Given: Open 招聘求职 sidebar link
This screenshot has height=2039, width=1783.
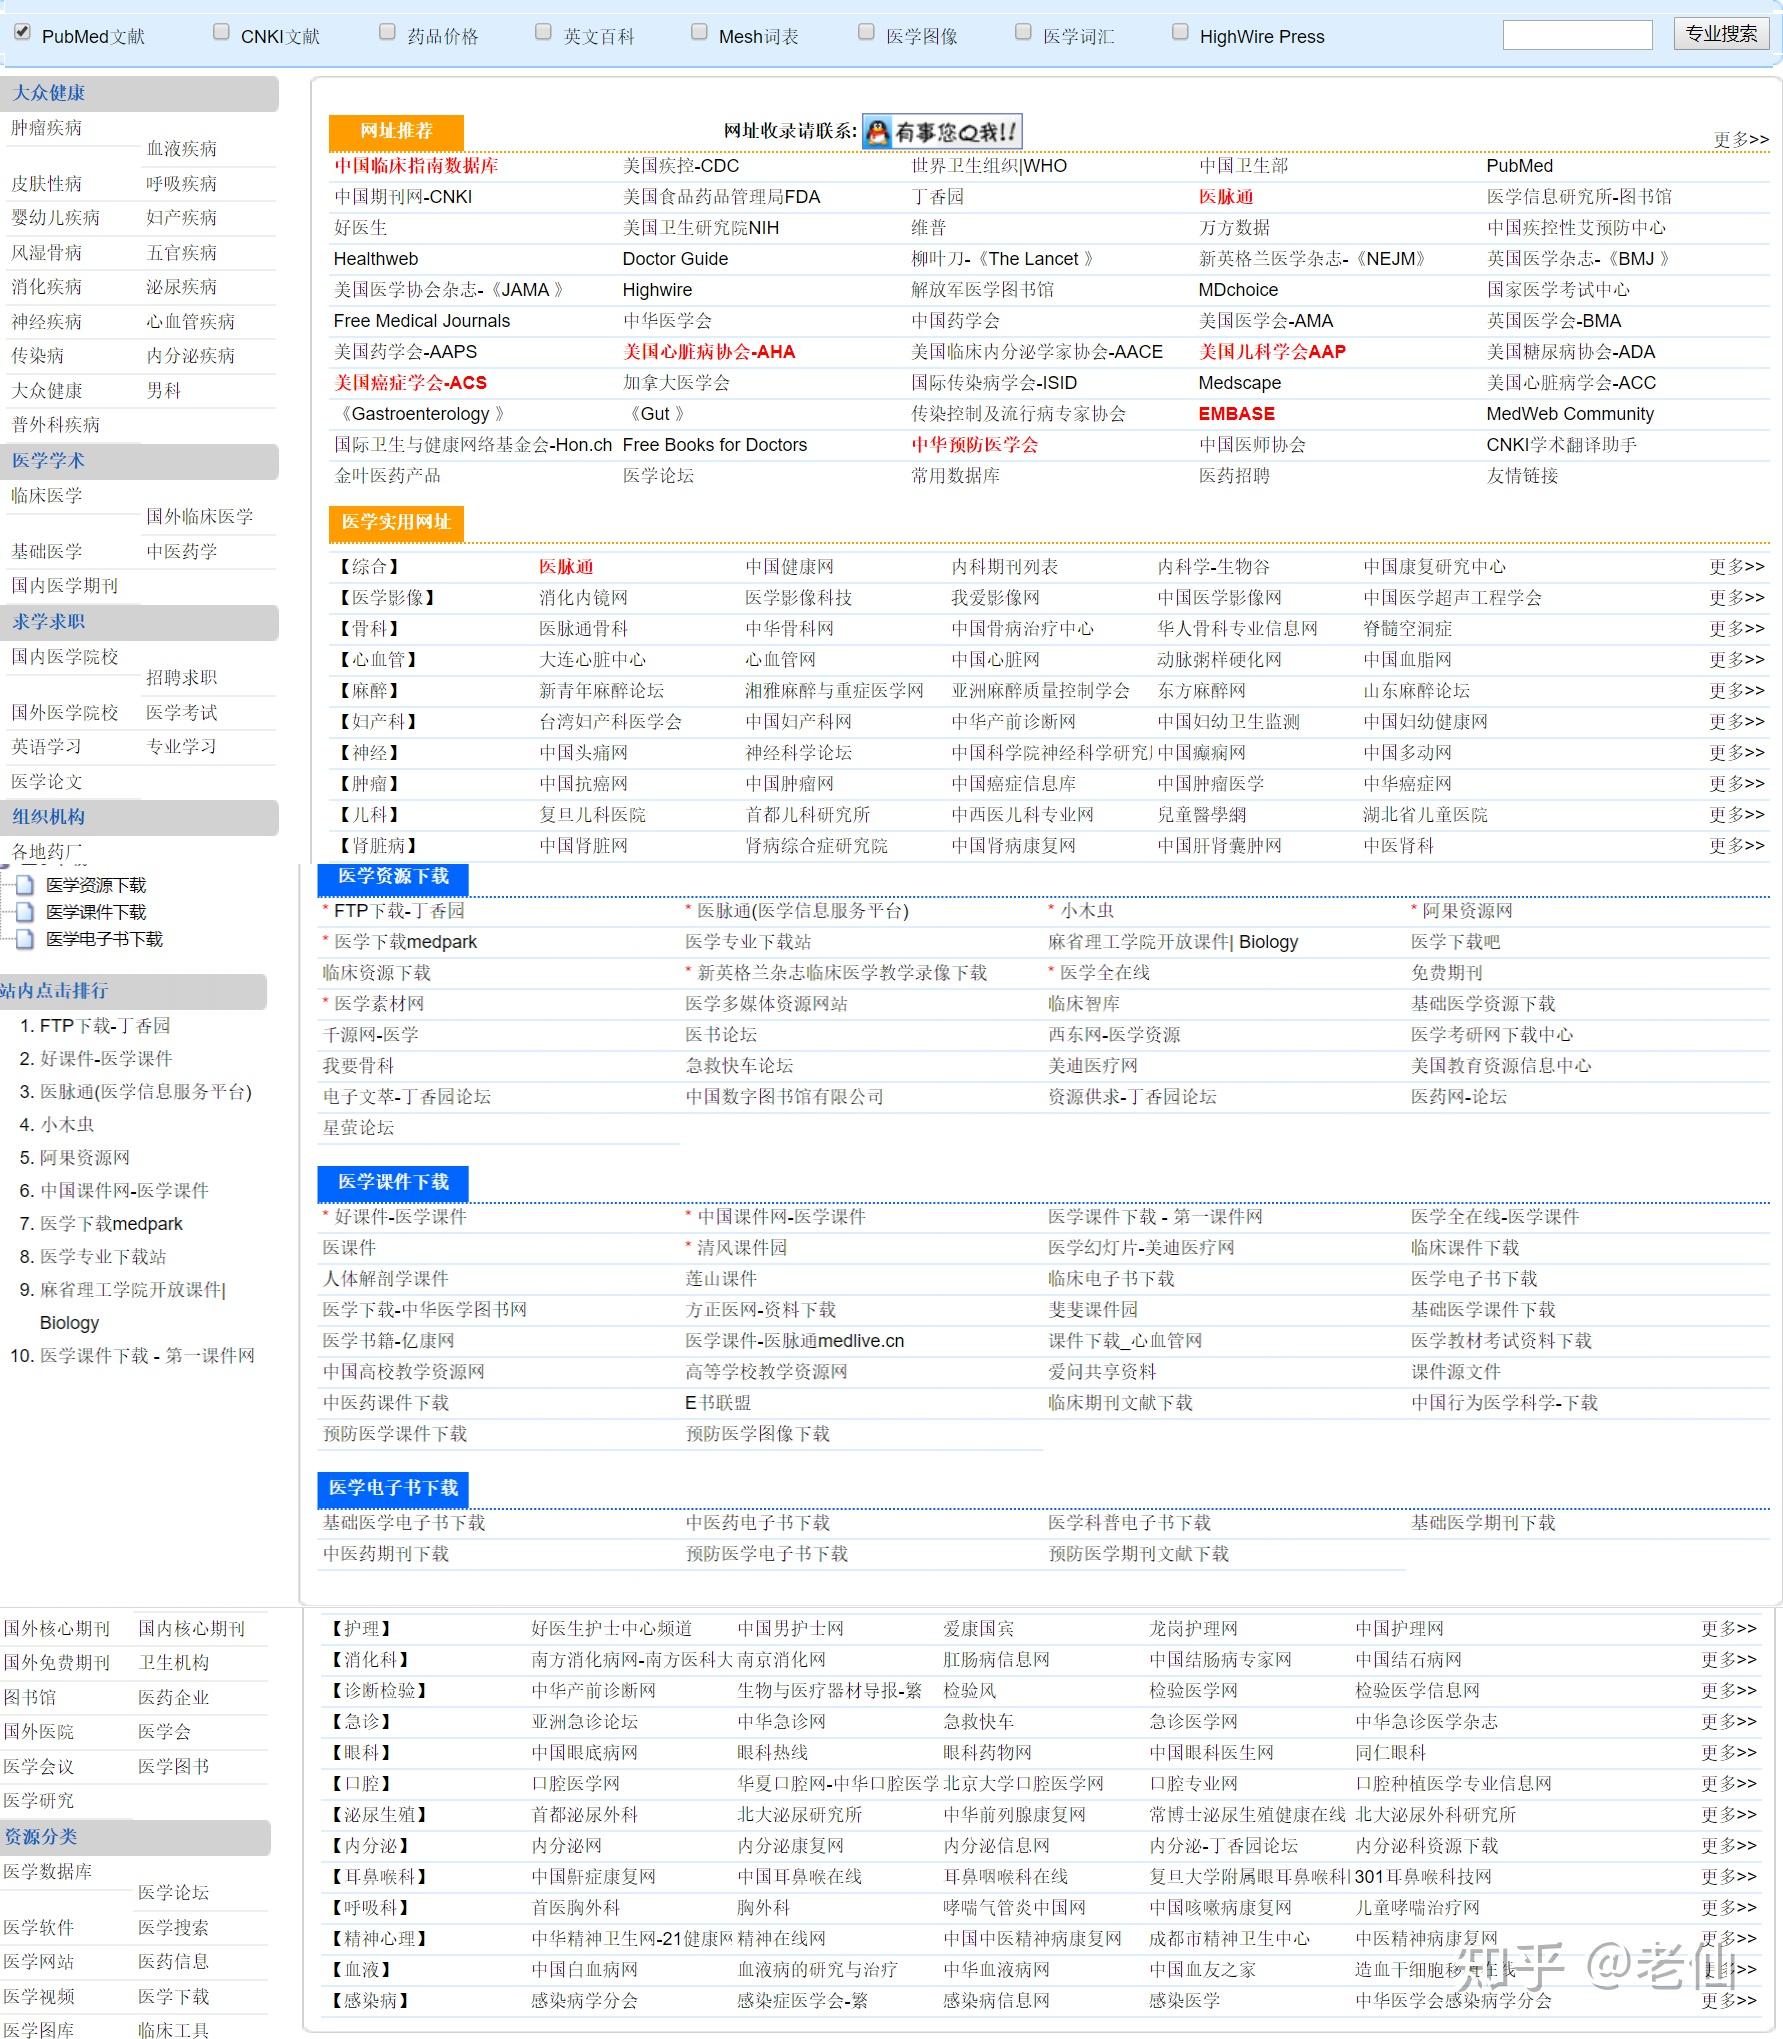Looking at the screenshot, I should click(181, 678).
